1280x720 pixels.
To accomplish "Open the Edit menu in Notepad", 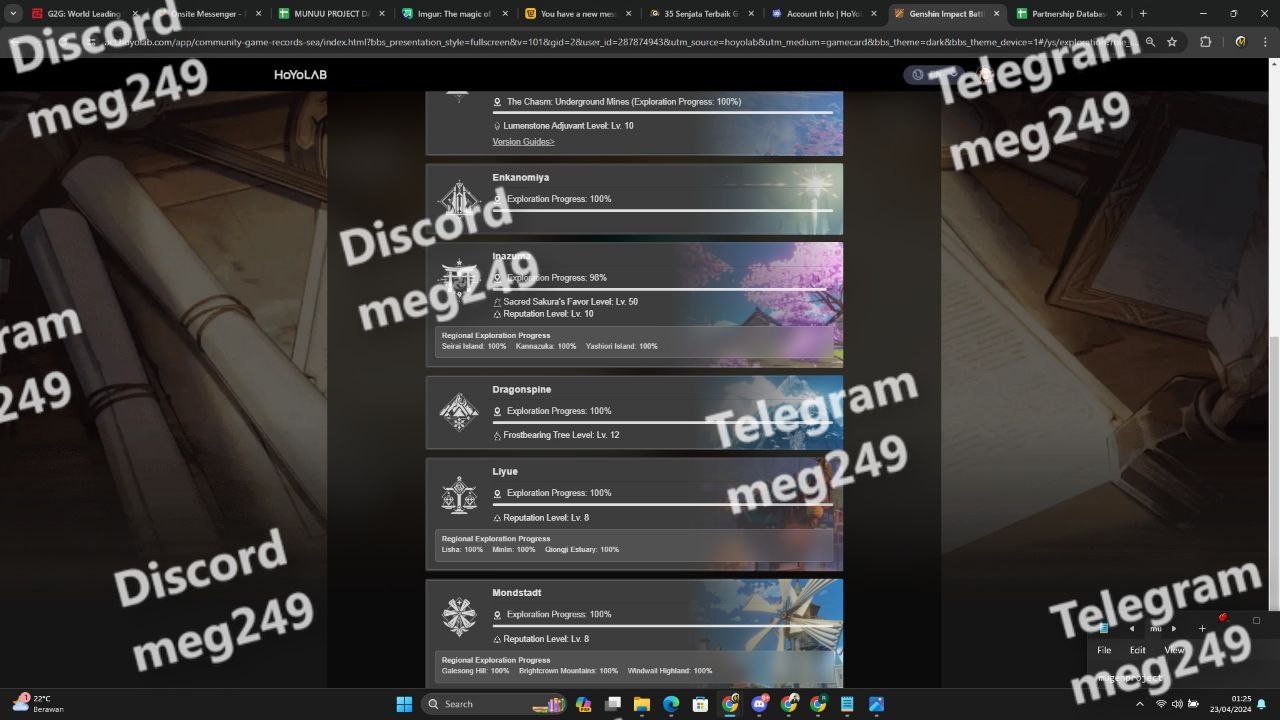I will [1138, 650].
